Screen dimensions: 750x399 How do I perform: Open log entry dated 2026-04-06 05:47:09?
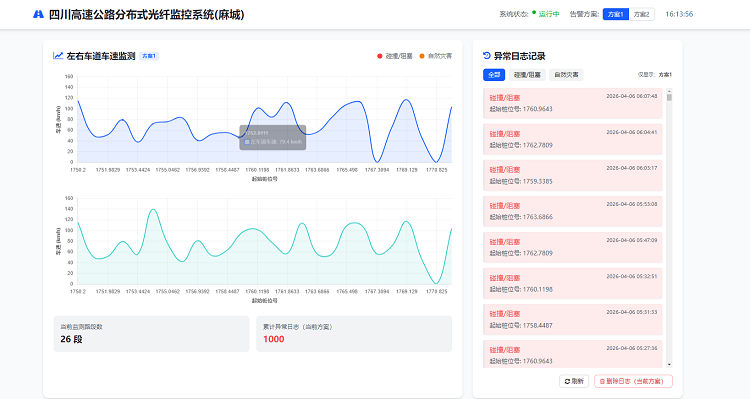[x=573, y=247]
